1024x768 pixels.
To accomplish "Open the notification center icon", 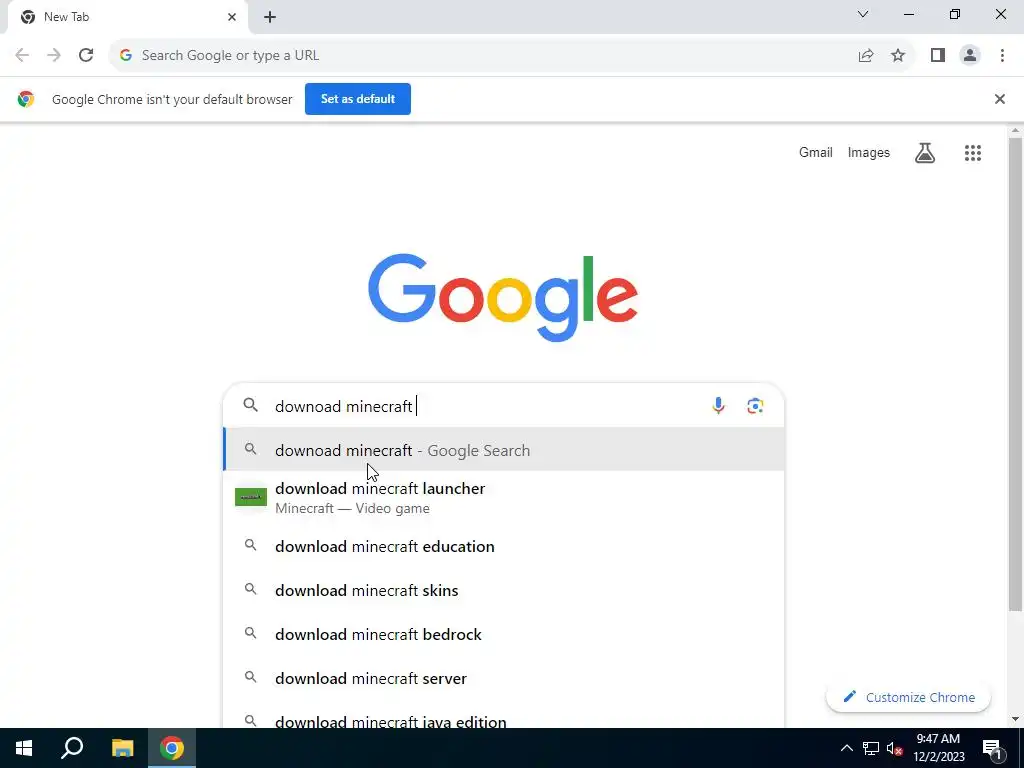I will [x=993, y=748].
